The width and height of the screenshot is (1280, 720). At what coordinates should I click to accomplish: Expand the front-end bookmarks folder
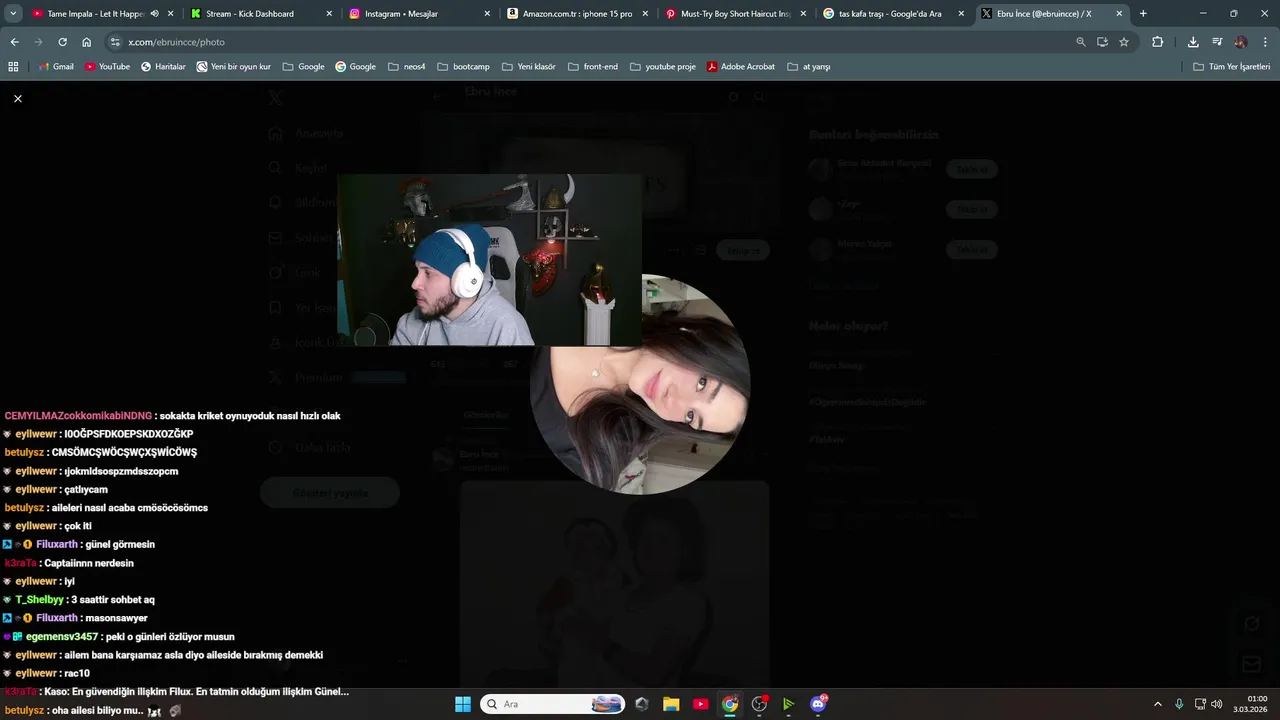point(592,66)
